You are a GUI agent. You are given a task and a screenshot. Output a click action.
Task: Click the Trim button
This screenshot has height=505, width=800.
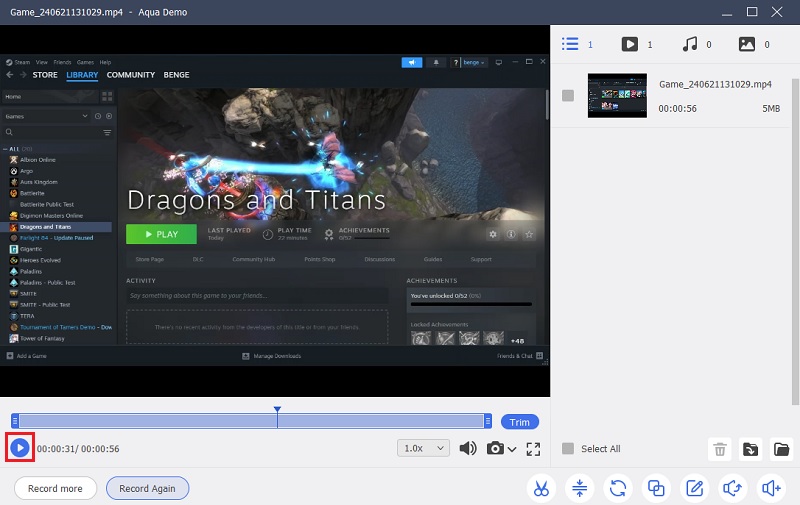(519, 422)
